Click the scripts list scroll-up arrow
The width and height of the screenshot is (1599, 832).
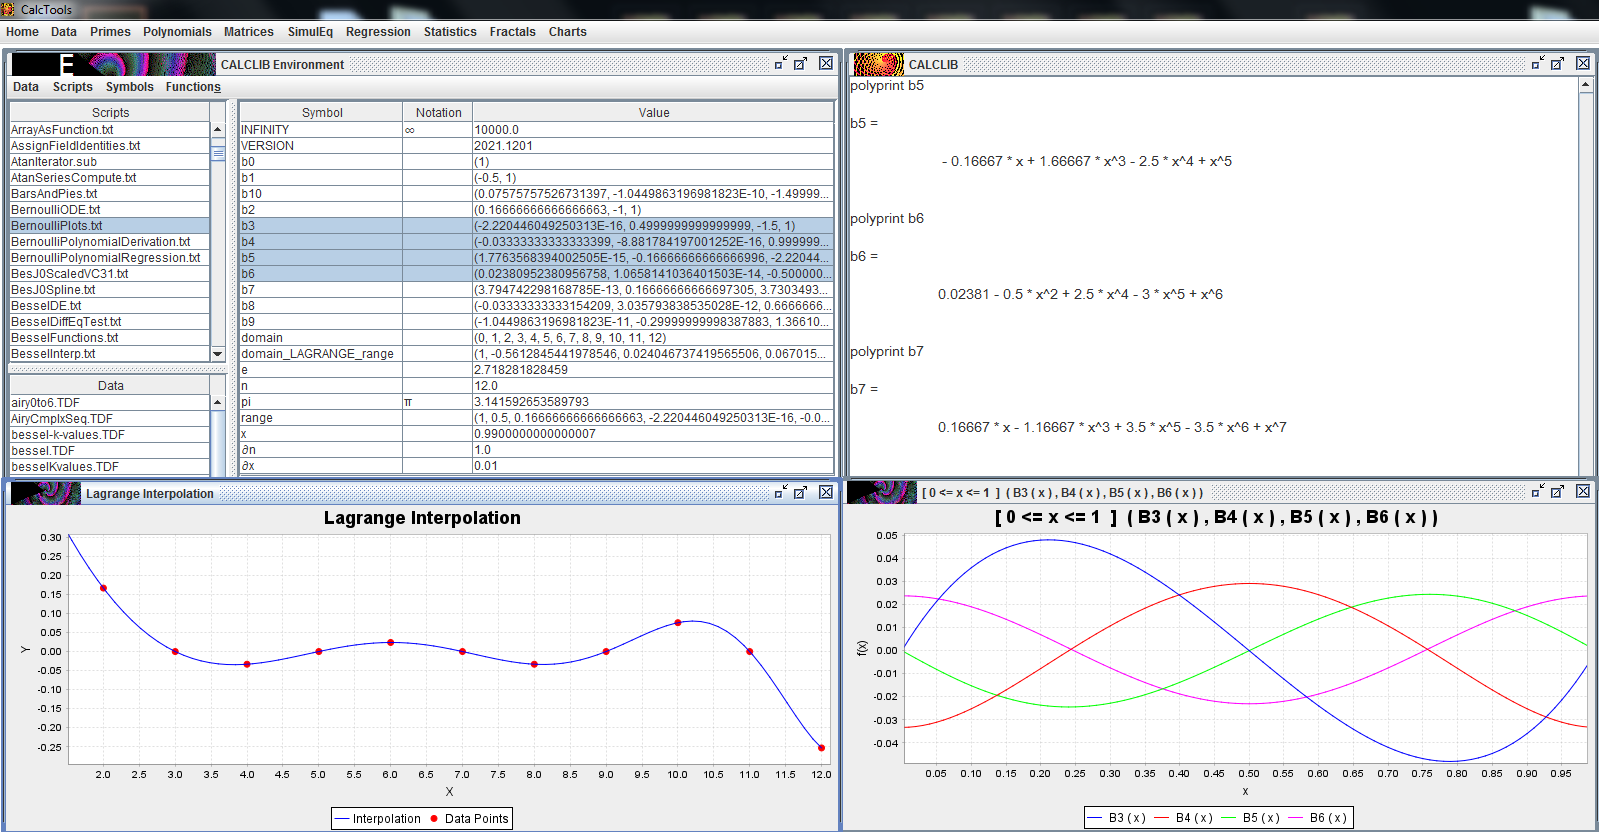(x=218, y=130)
